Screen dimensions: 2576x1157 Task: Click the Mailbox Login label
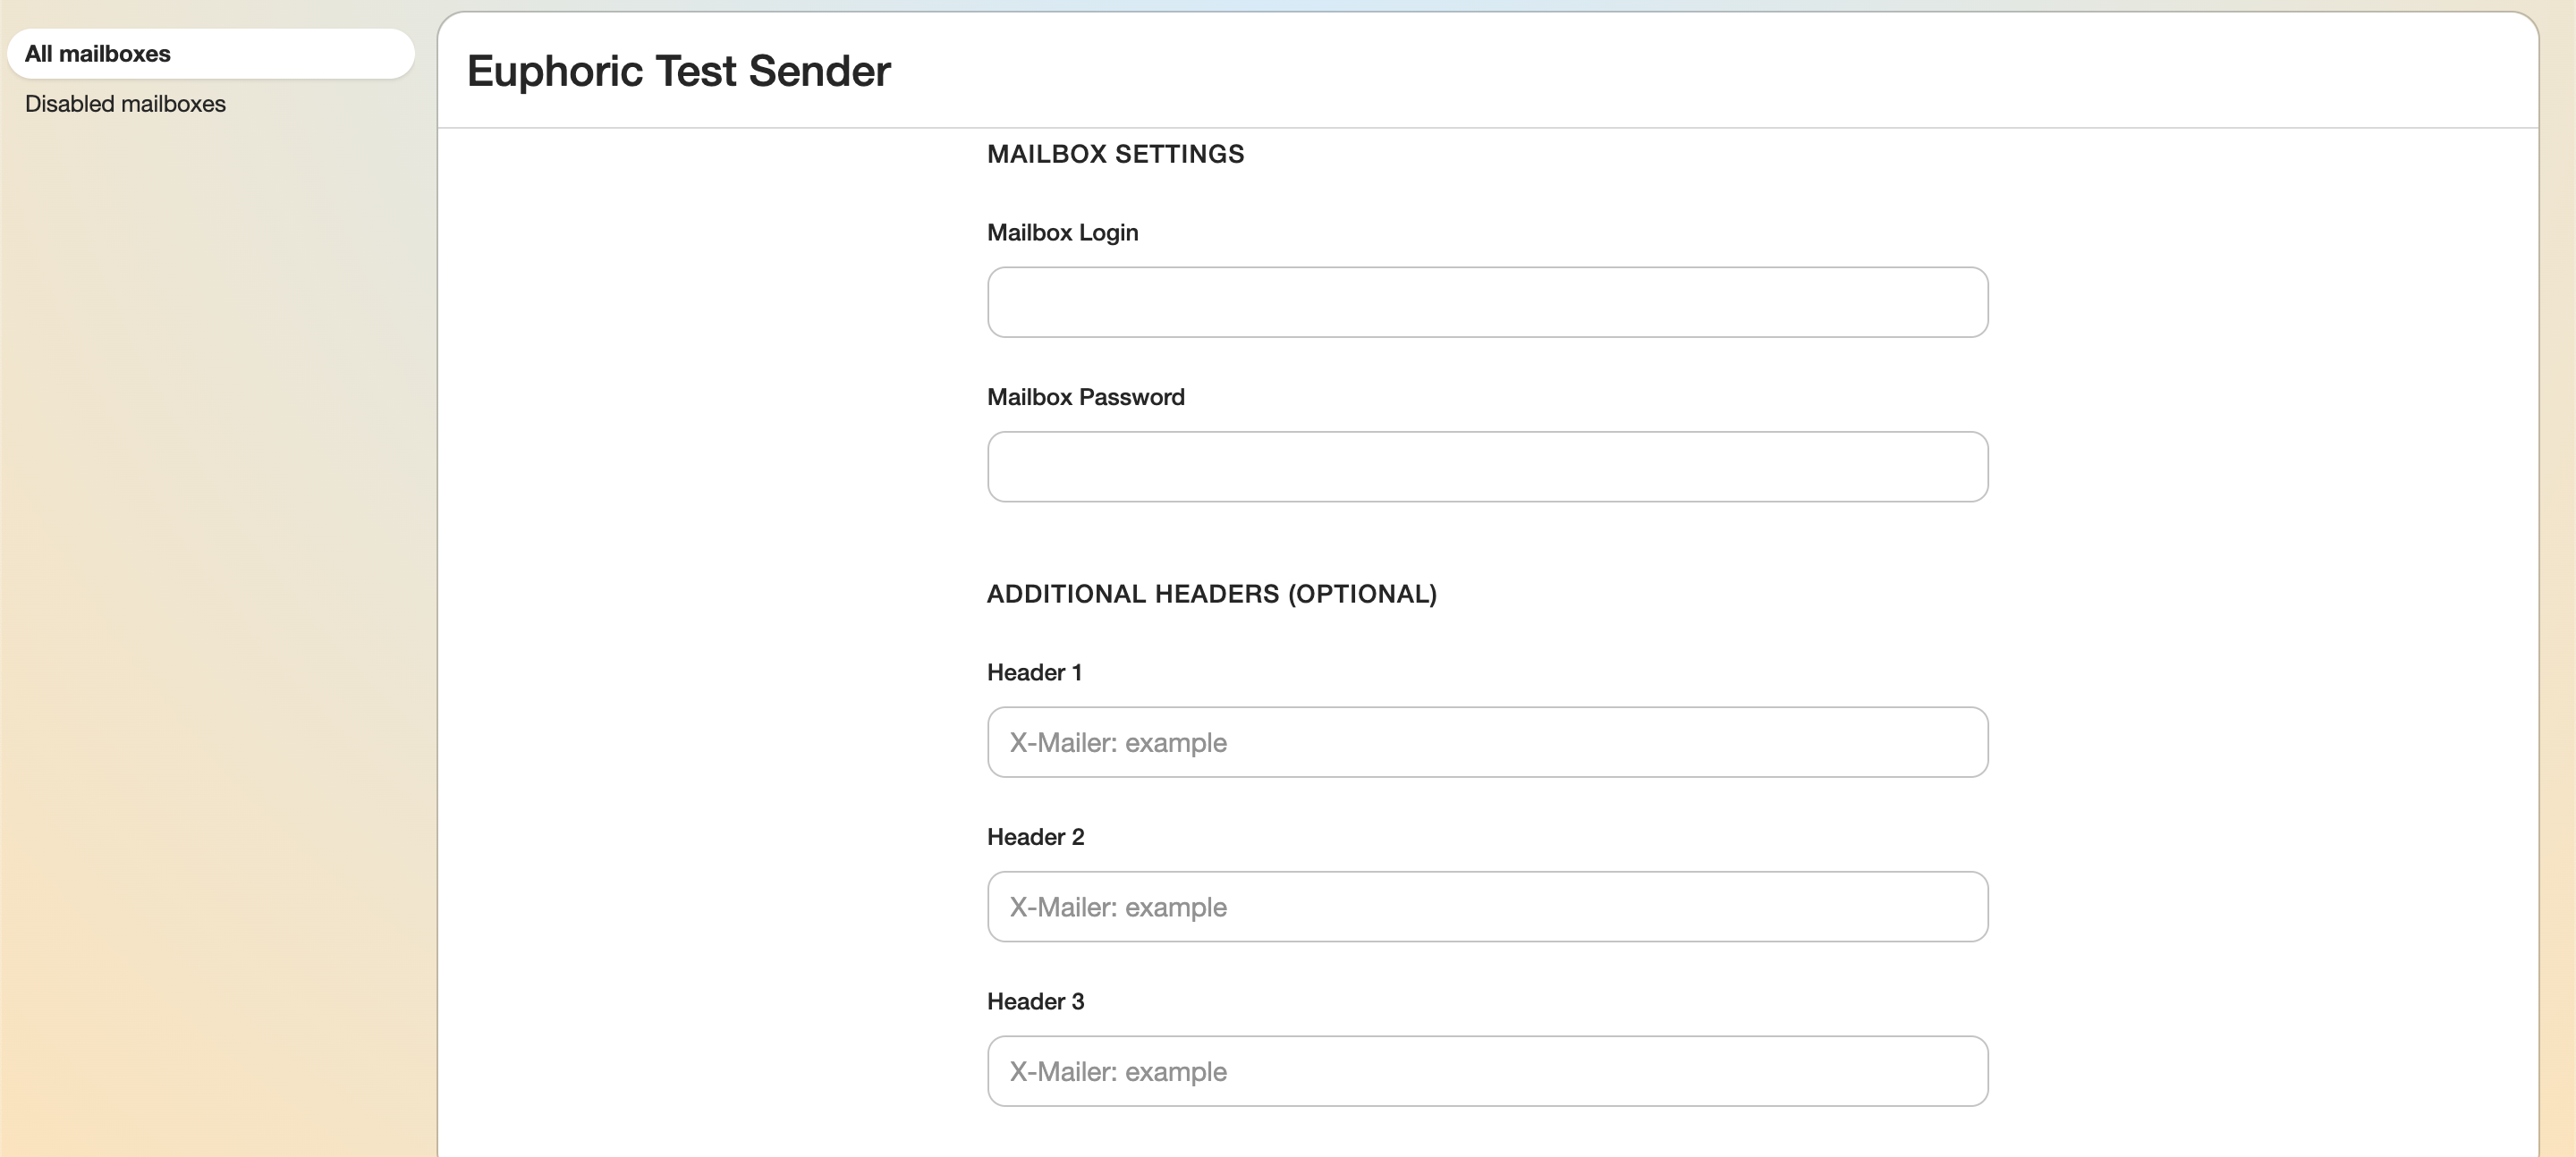pos(1062,233)
